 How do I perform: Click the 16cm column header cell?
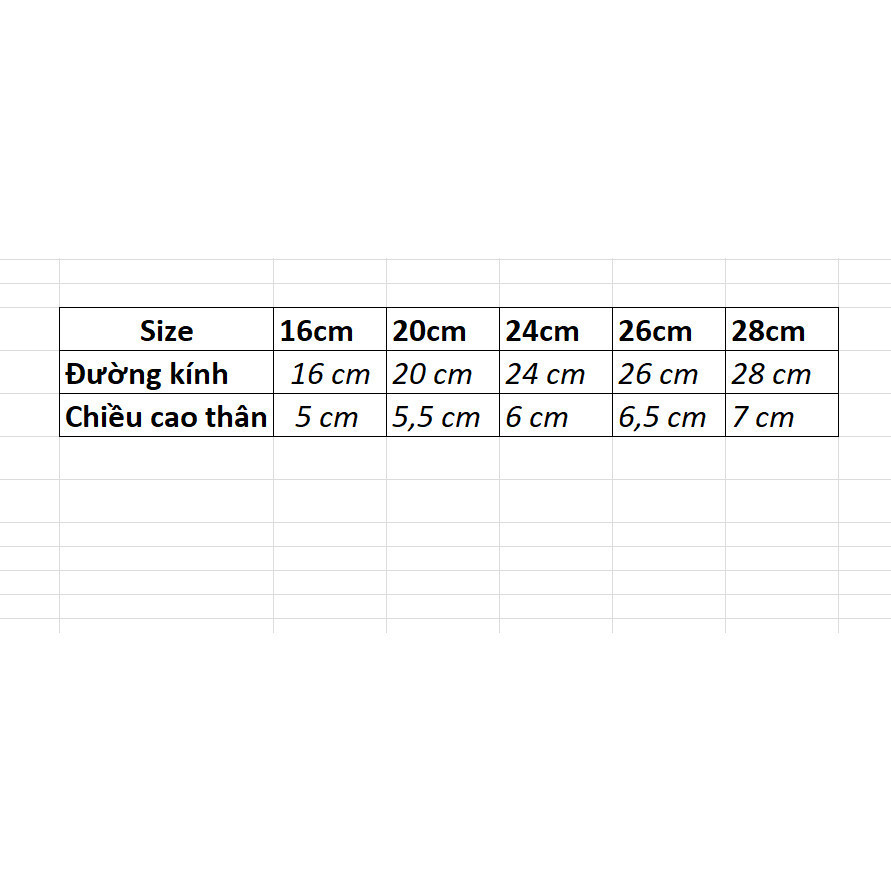(x=330, y=330)
